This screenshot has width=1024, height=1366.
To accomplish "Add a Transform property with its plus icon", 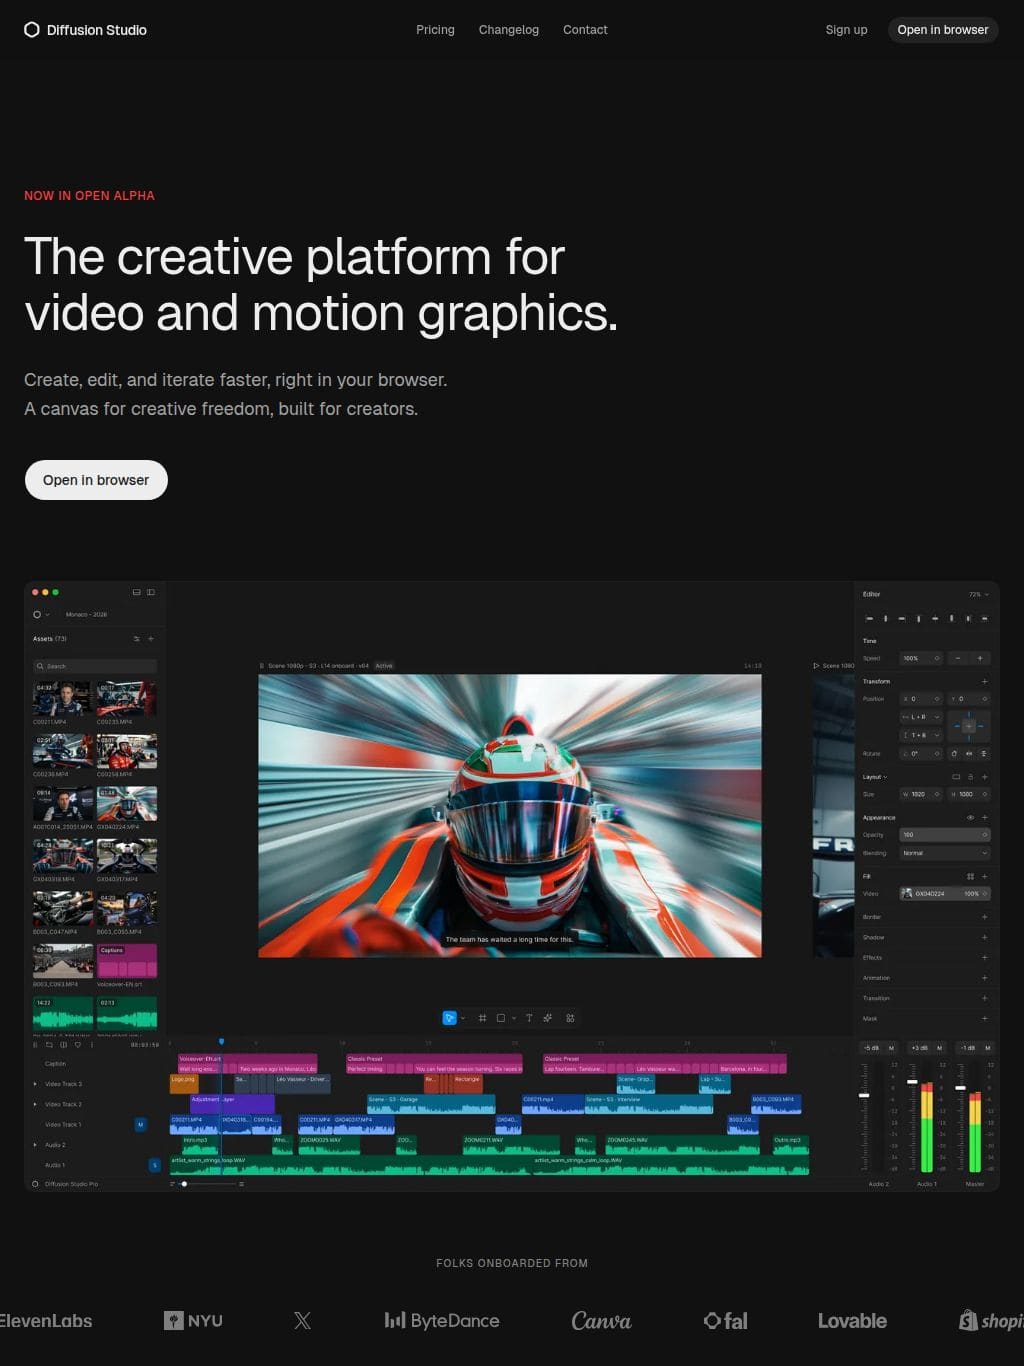I will point(984,681).
